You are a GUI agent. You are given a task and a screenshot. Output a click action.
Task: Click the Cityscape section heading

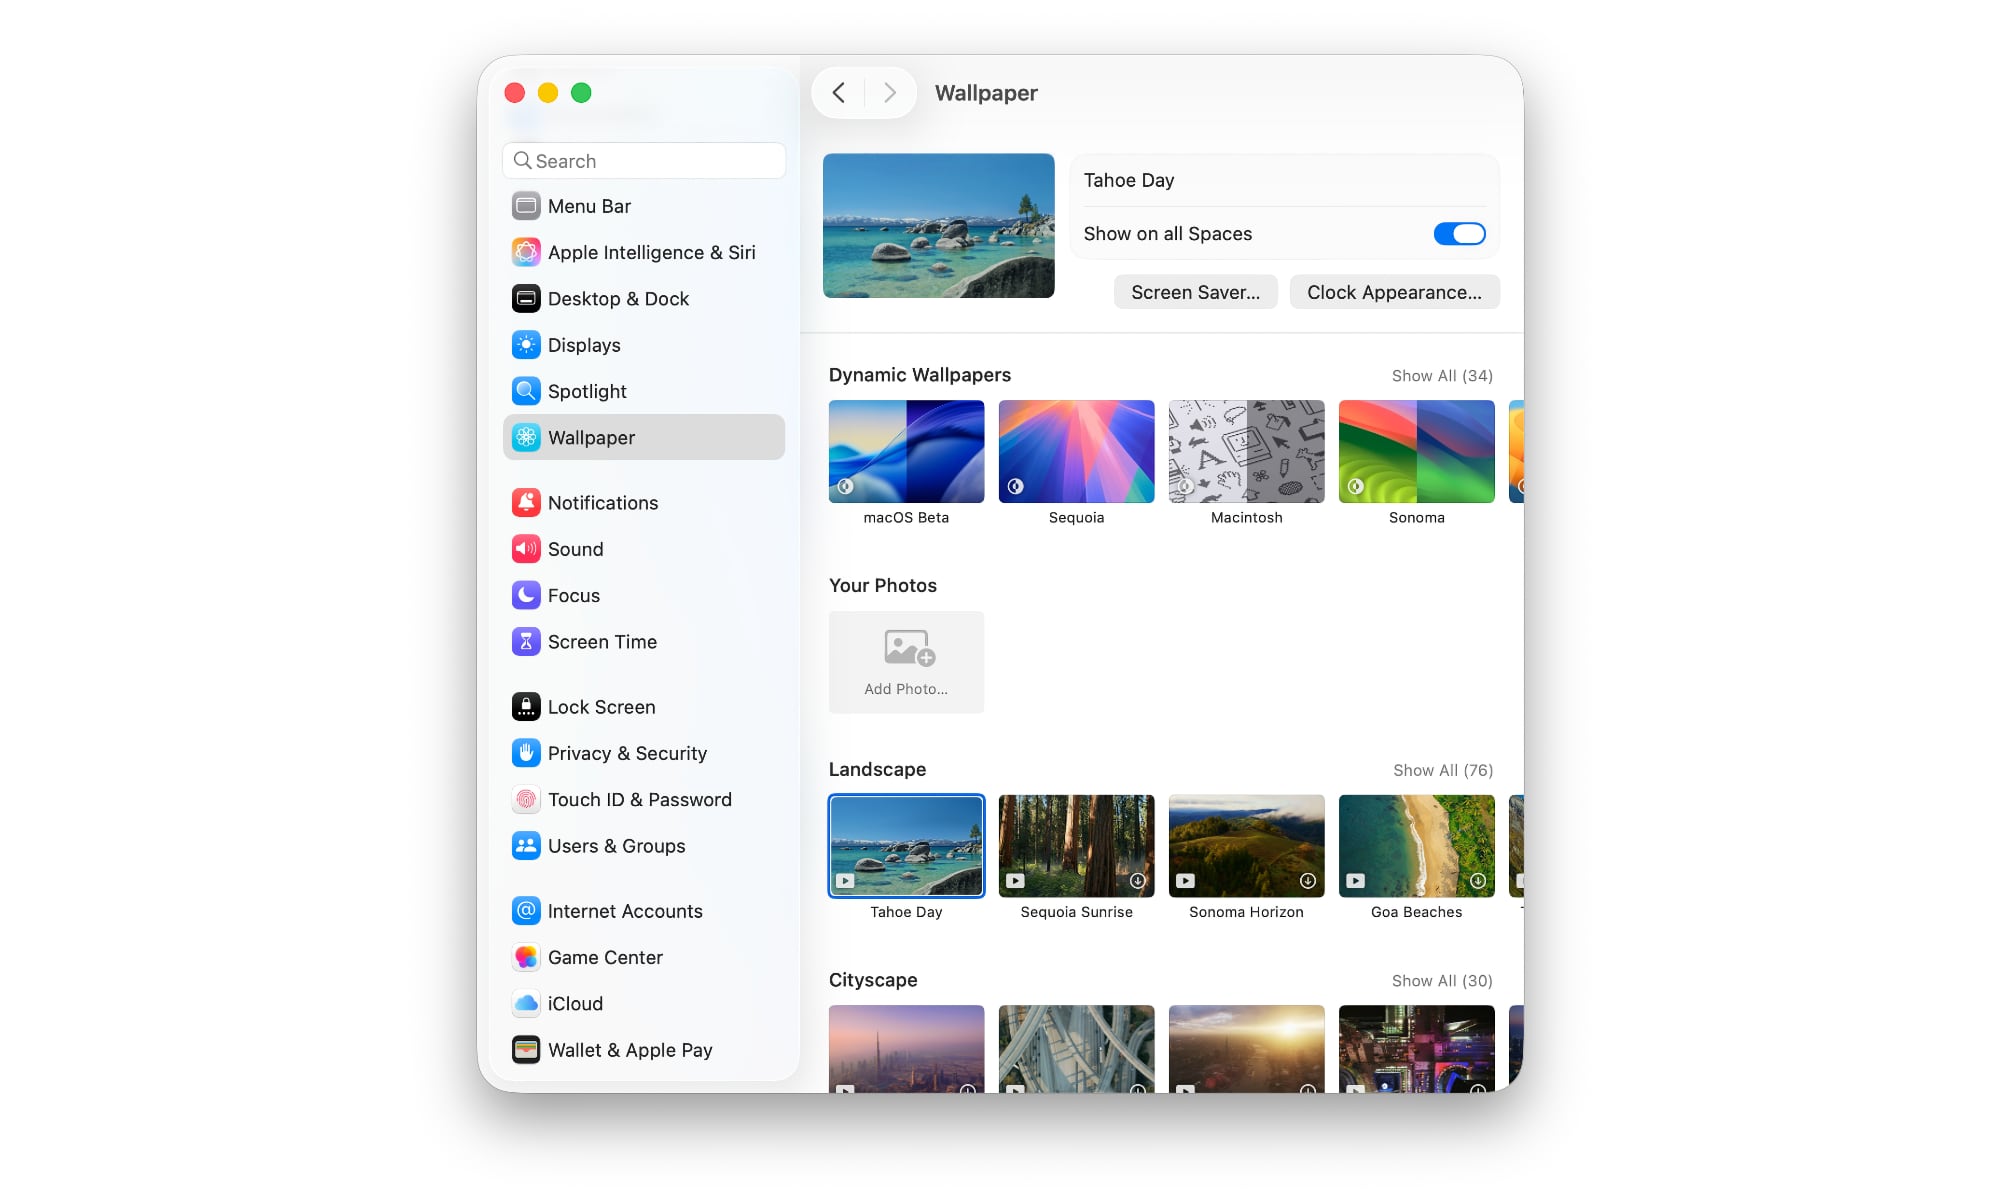coord(873,980)
